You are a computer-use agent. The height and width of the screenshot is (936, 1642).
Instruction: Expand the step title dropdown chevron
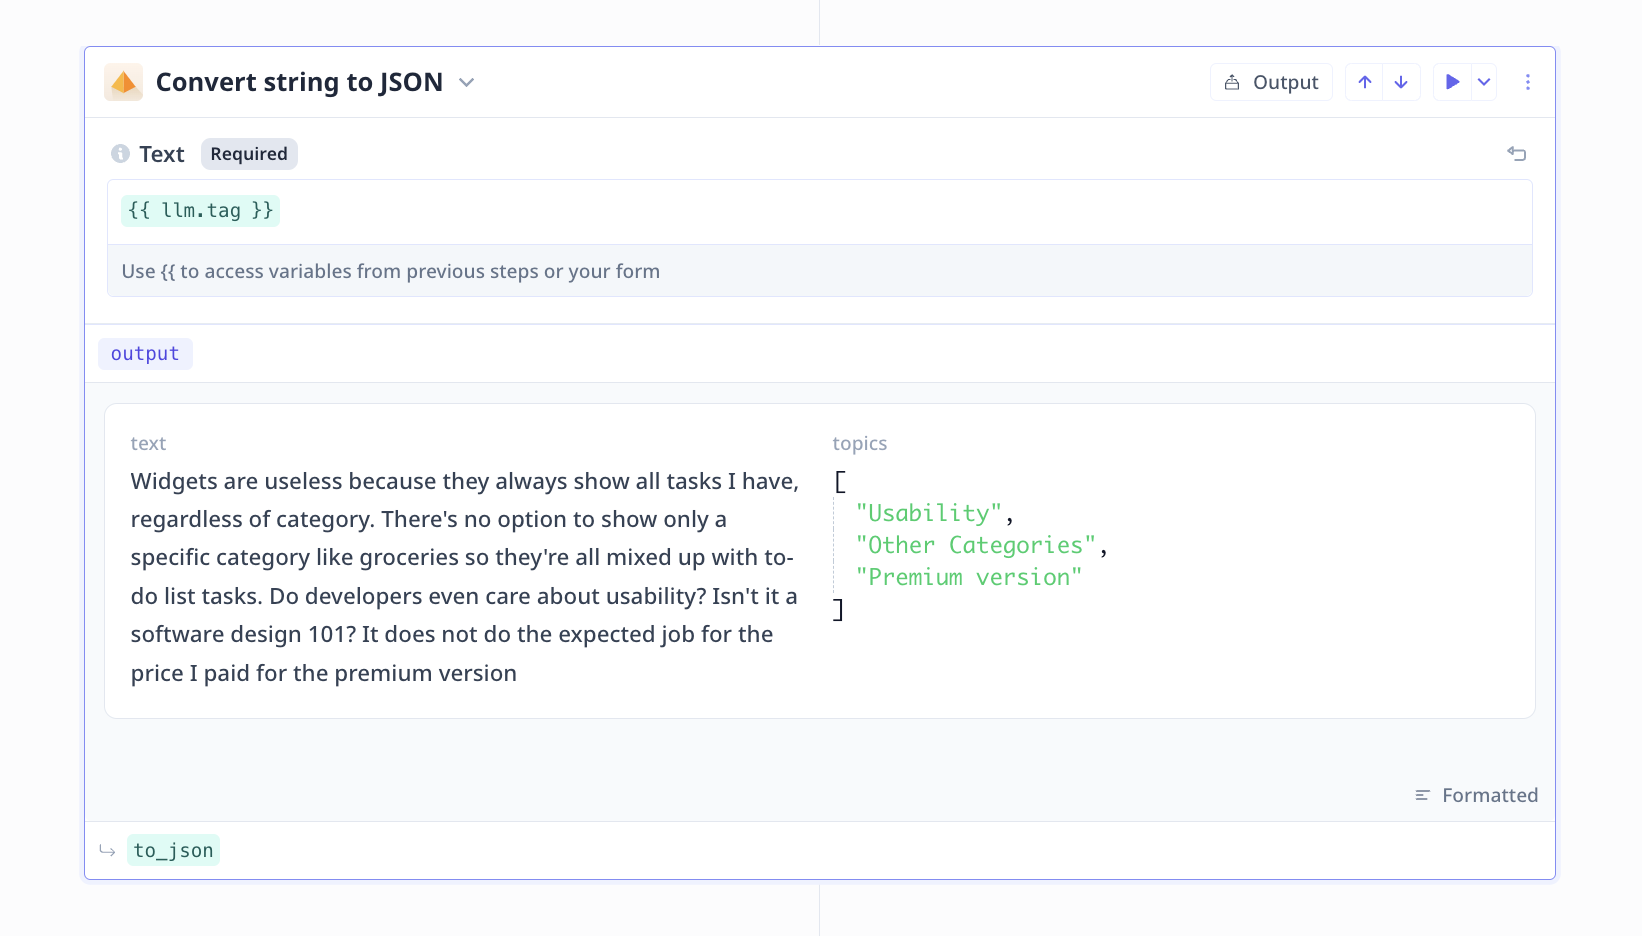coord(466,82)
